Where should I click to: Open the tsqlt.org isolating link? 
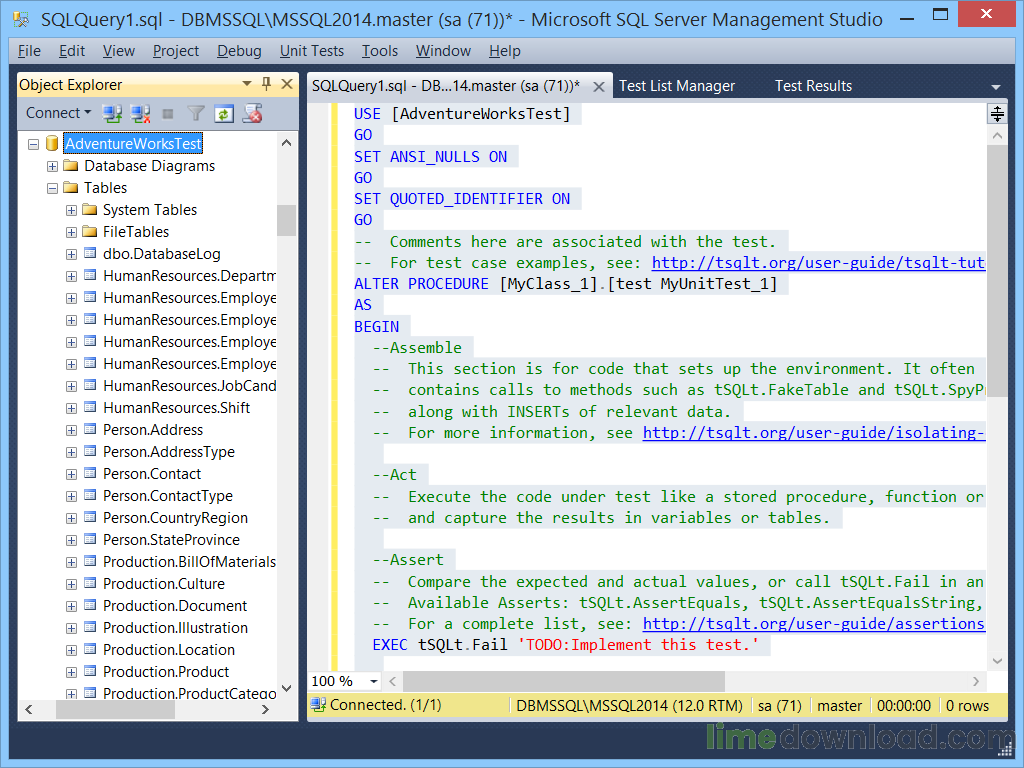coord(814,432)
